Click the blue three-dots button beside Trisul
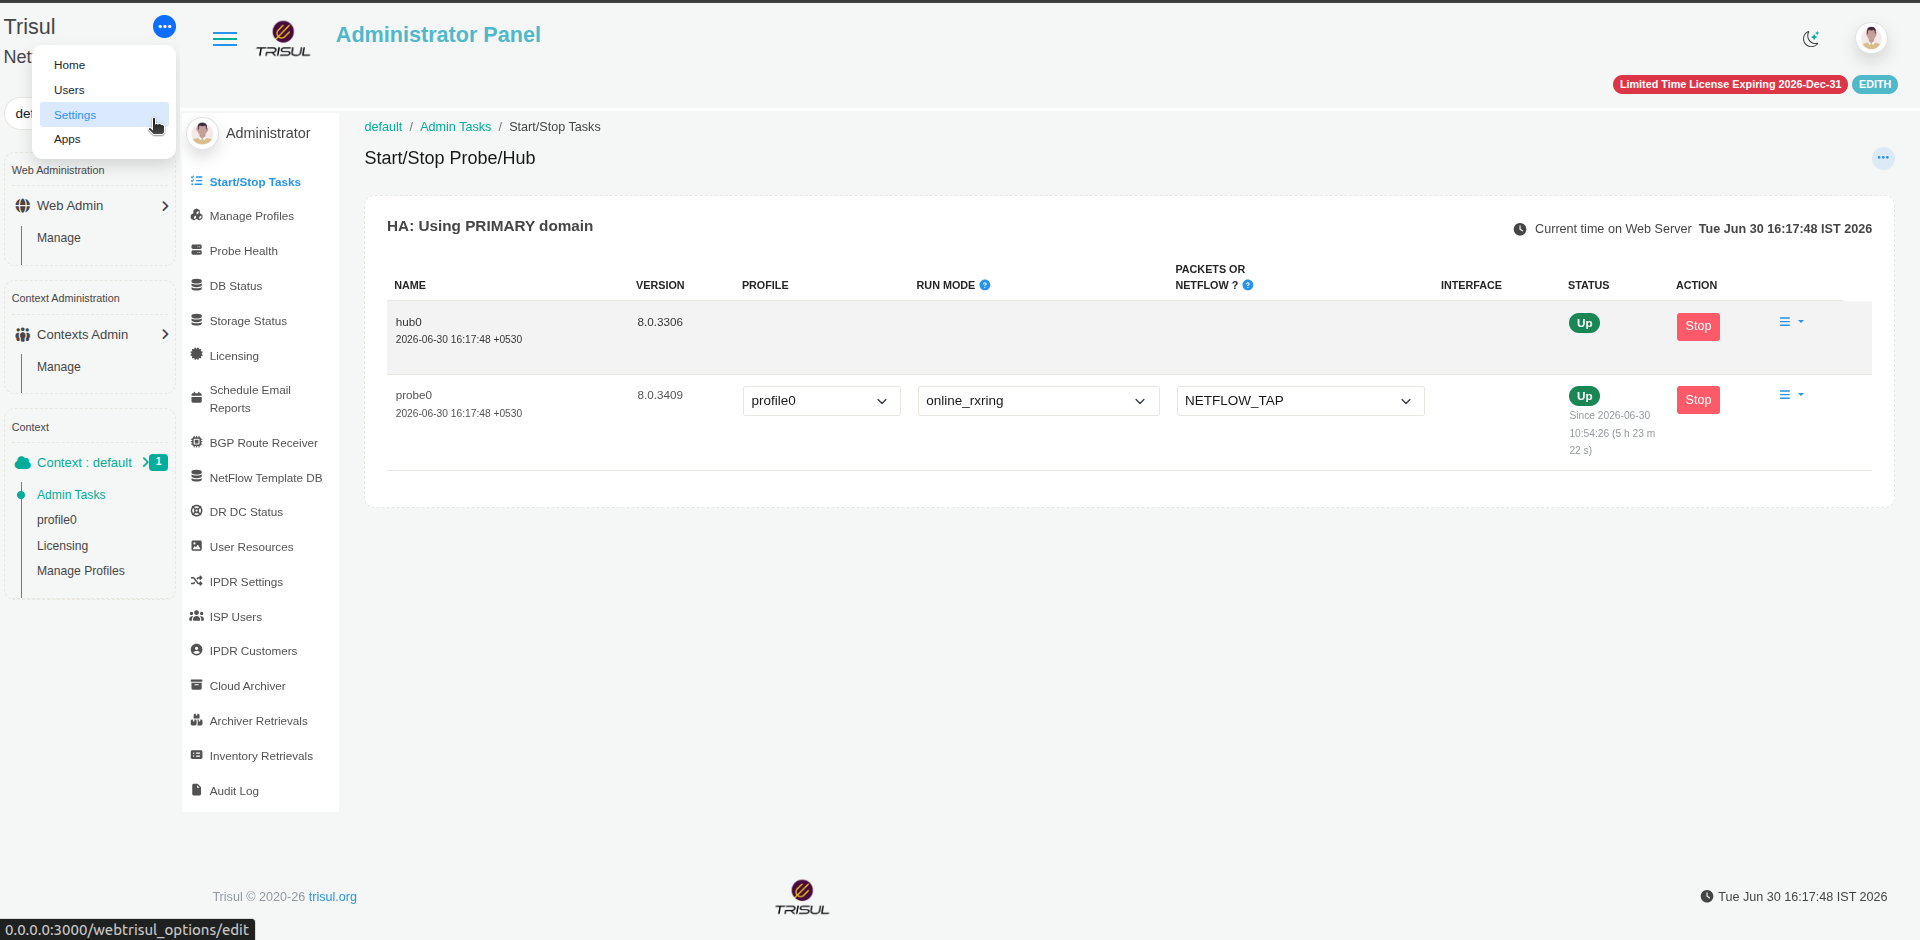 click(165, 27)
